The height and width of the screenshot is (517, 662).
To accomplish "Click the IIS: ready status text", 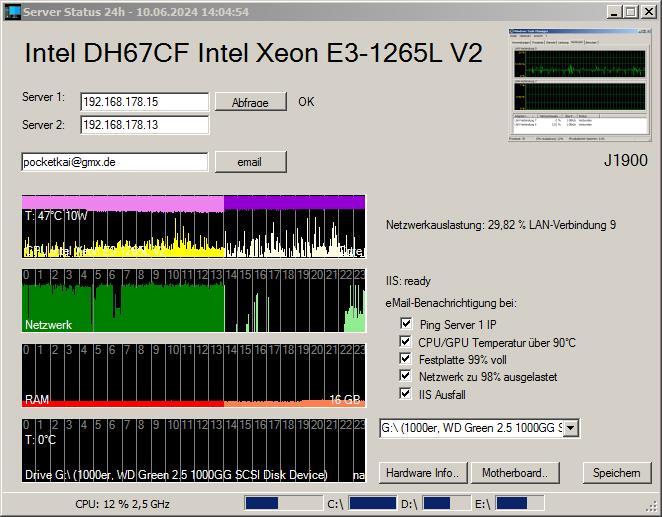I will [408, 281].
